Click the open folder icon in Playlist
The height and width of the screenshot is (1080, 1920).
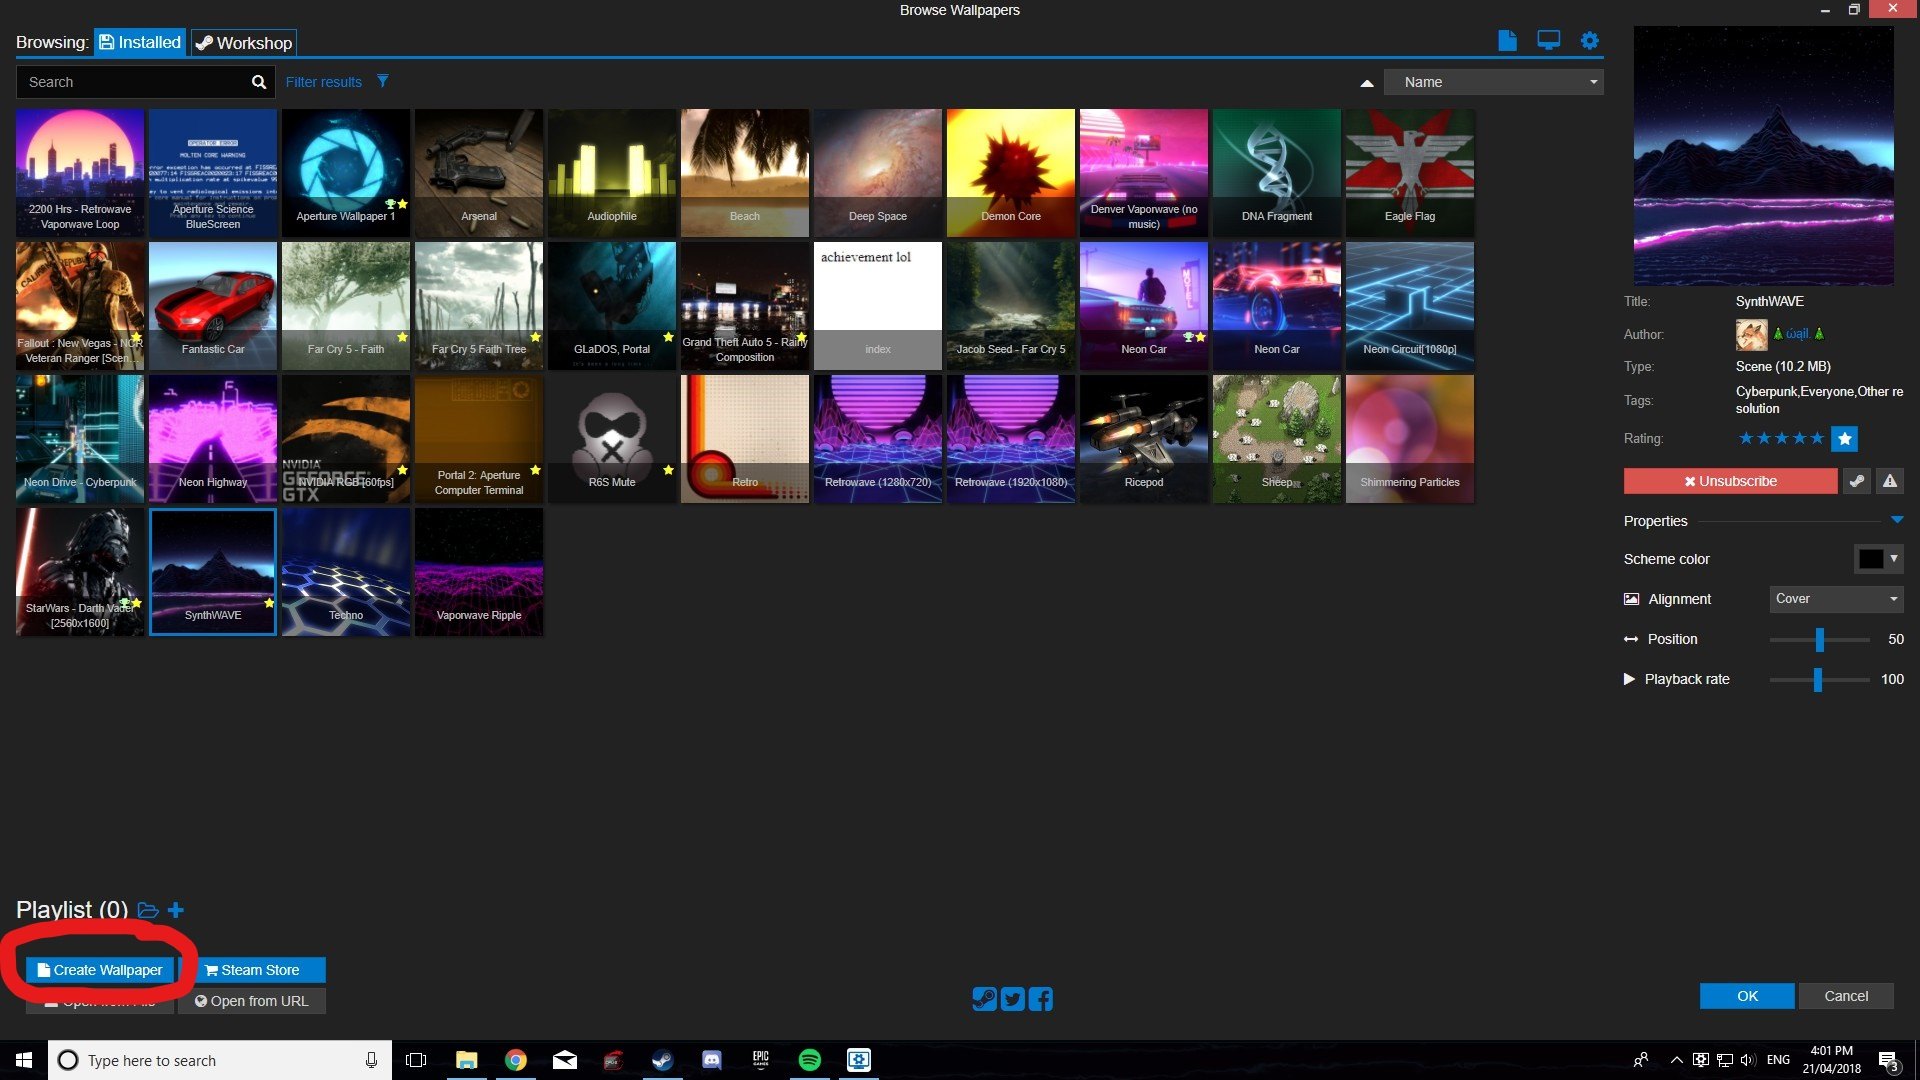[x=149, y=909]
